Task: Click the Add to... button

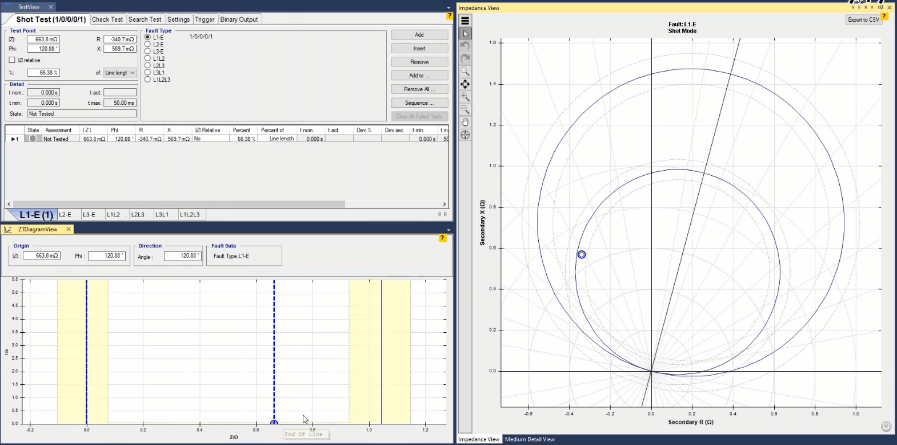Action: coord(418,75)
